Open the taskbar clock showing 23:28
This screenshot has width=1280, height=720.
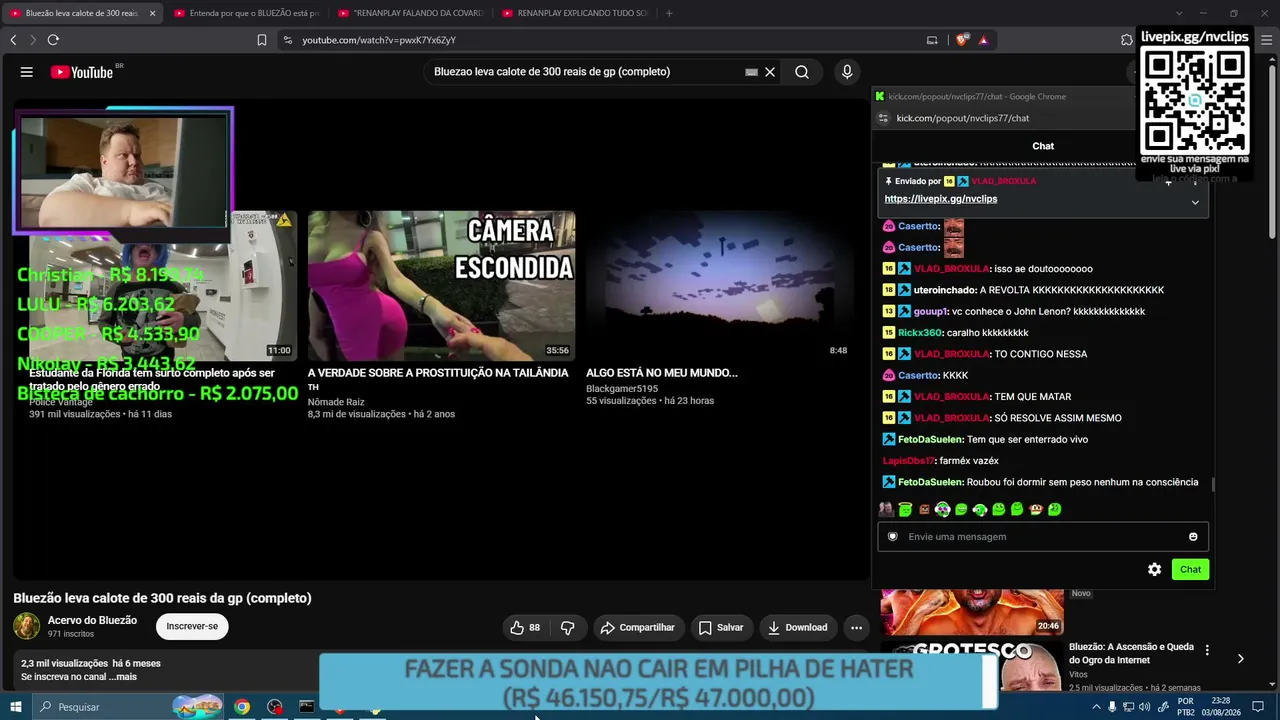[x=1220, y=707]
